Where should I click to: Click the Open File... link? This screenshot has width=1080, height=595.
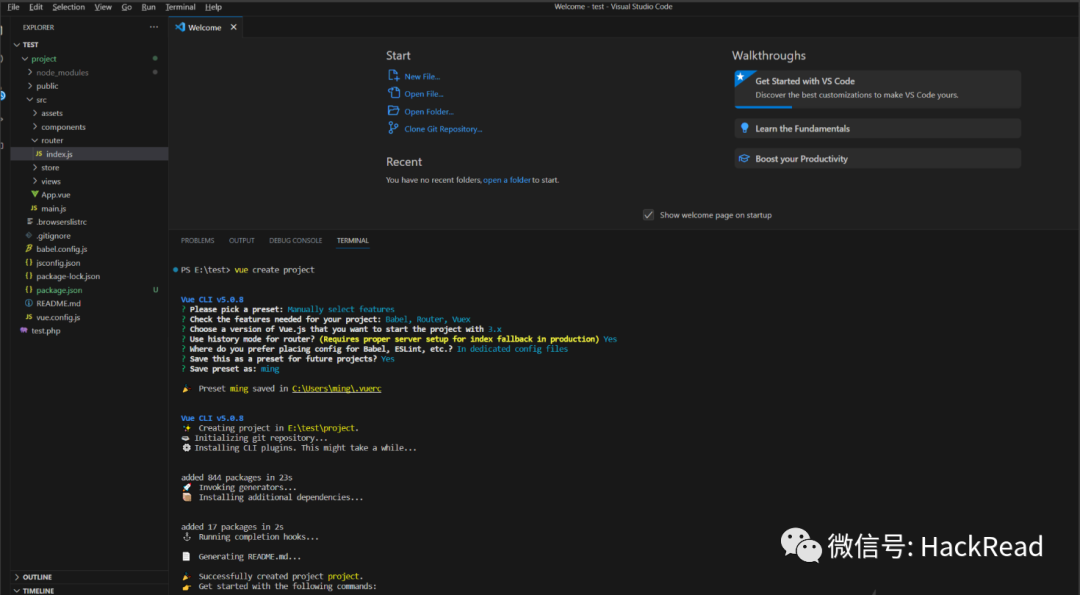(424, 94)
